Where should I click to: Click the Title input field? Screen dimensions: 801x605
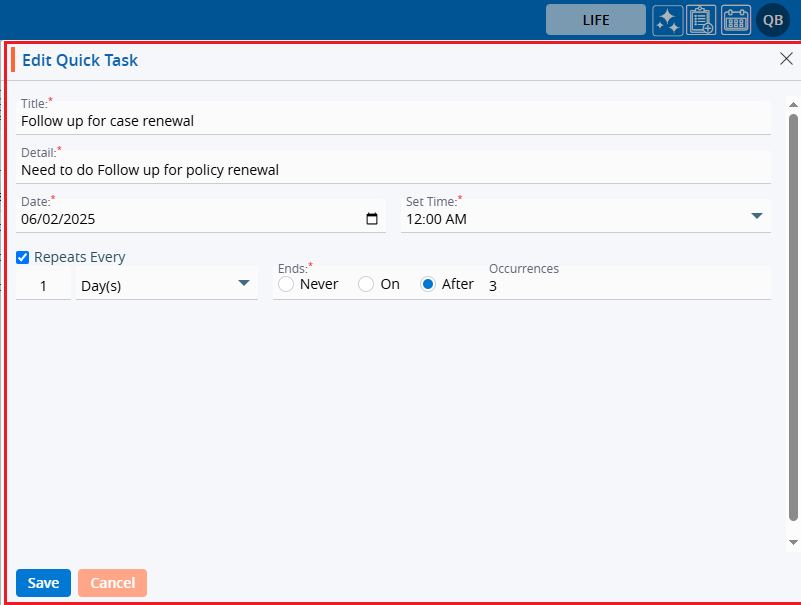point(395,121)
